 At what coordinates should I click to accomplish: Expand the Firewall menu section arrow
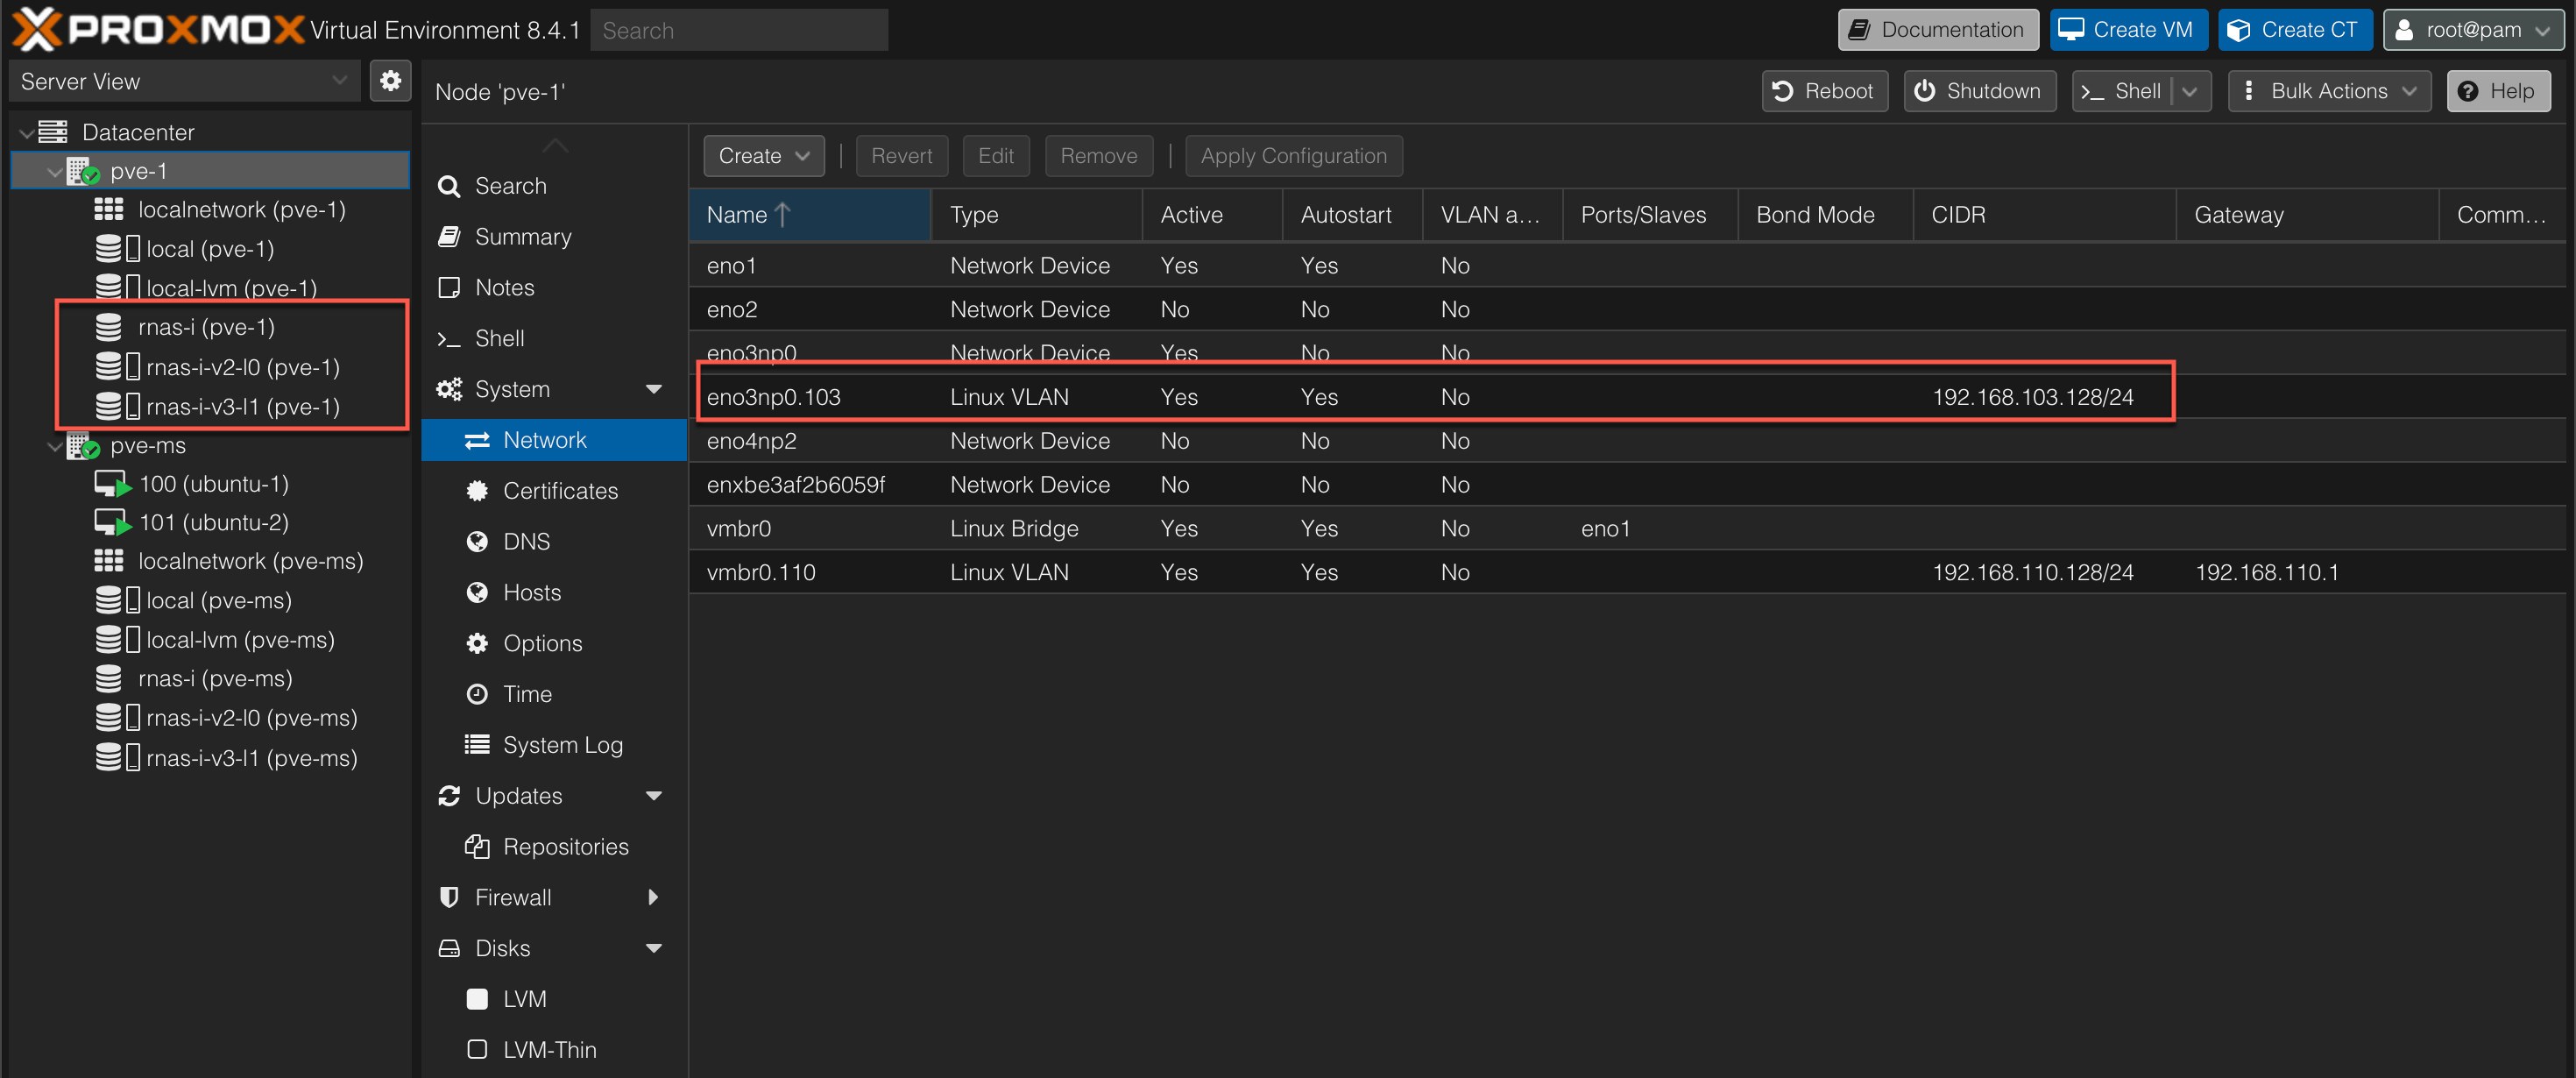click(x=654, y=897)
